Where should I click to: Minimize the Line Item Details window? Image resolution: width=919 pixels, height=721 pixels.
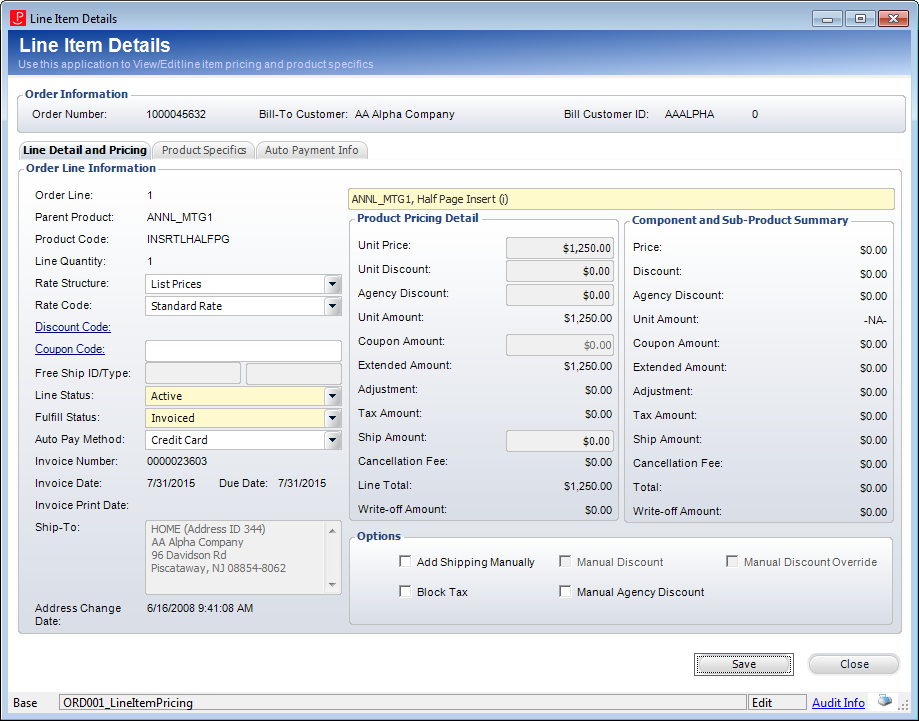[x=827, y=19]
